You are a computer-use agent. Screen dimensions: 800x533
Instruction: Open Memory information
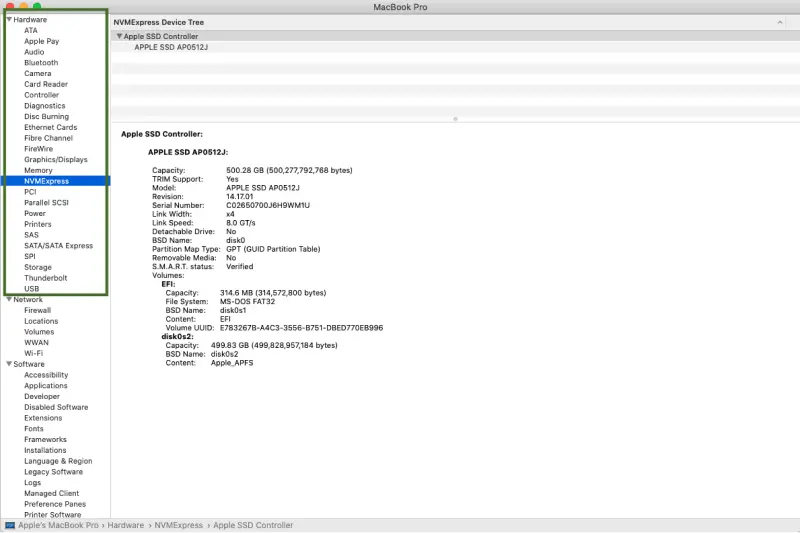tap(38, 170)
